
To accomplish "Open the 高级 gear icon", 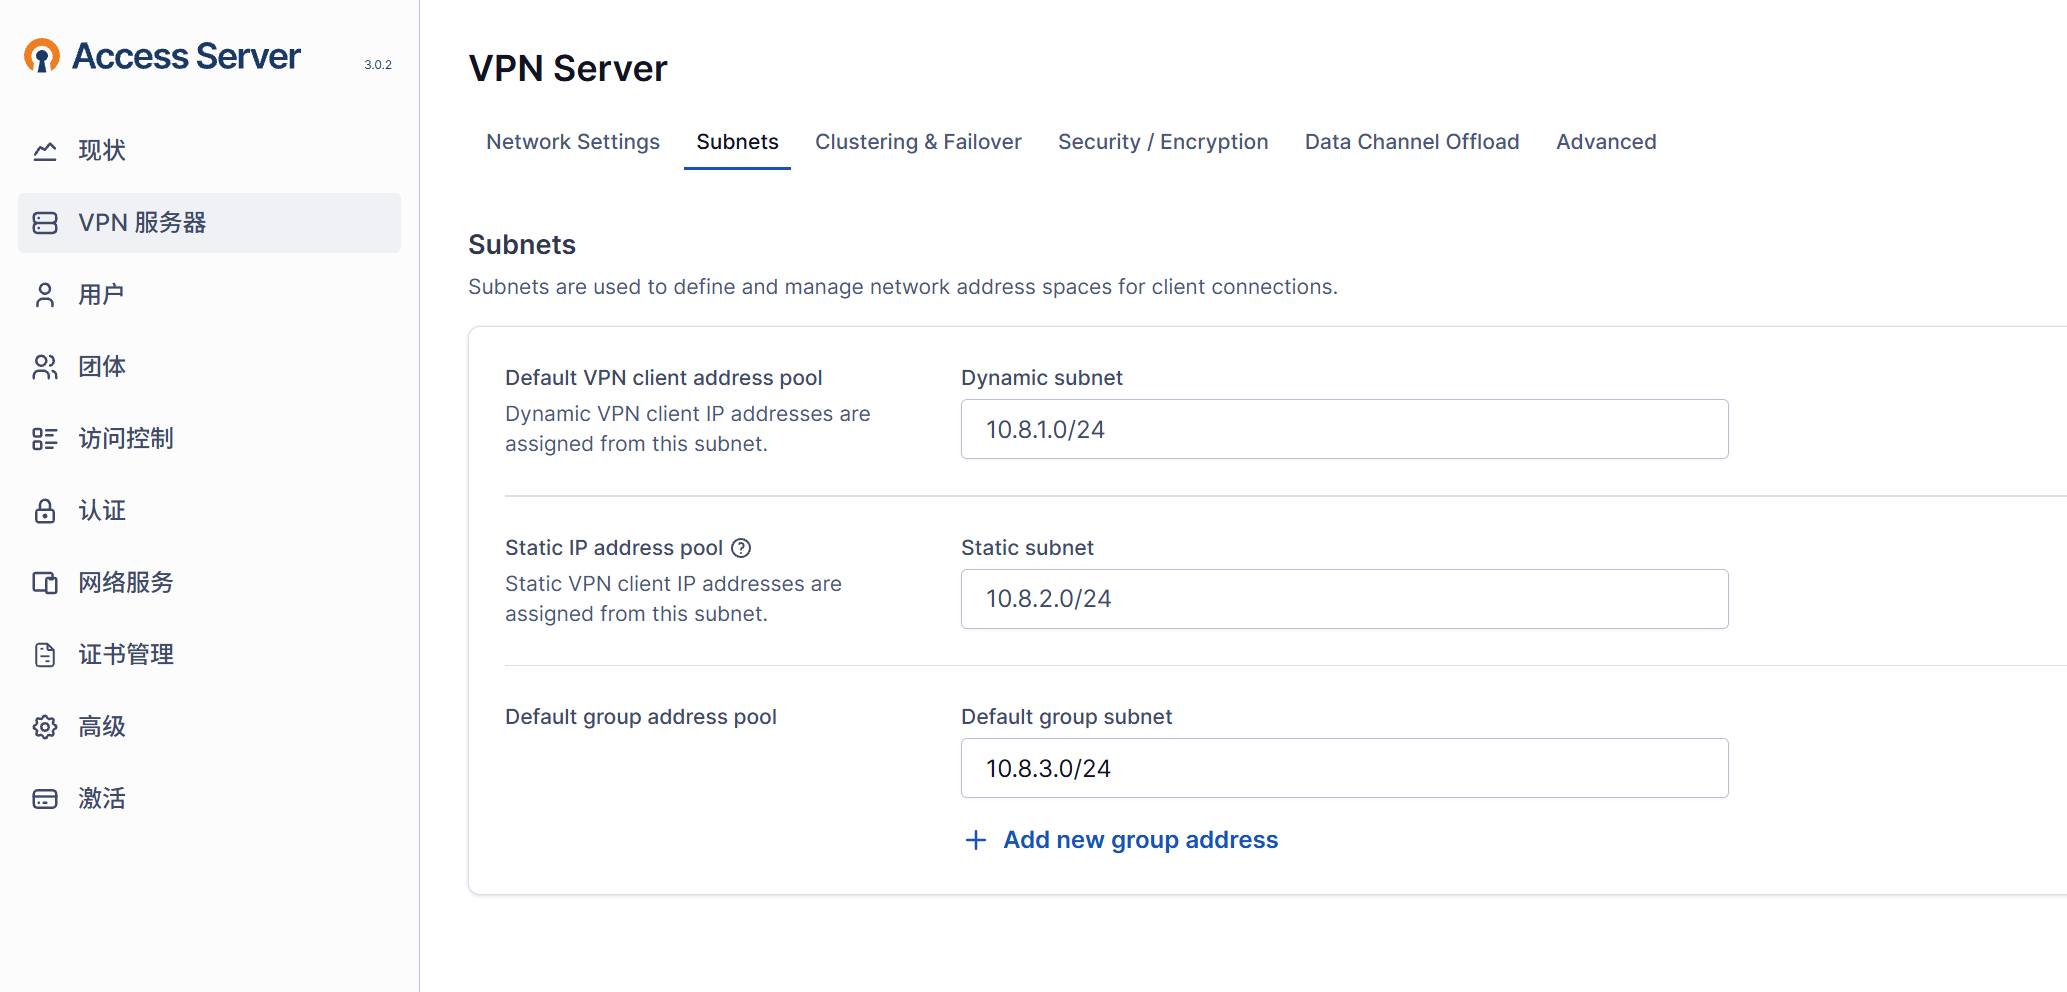I will [45, 727].
